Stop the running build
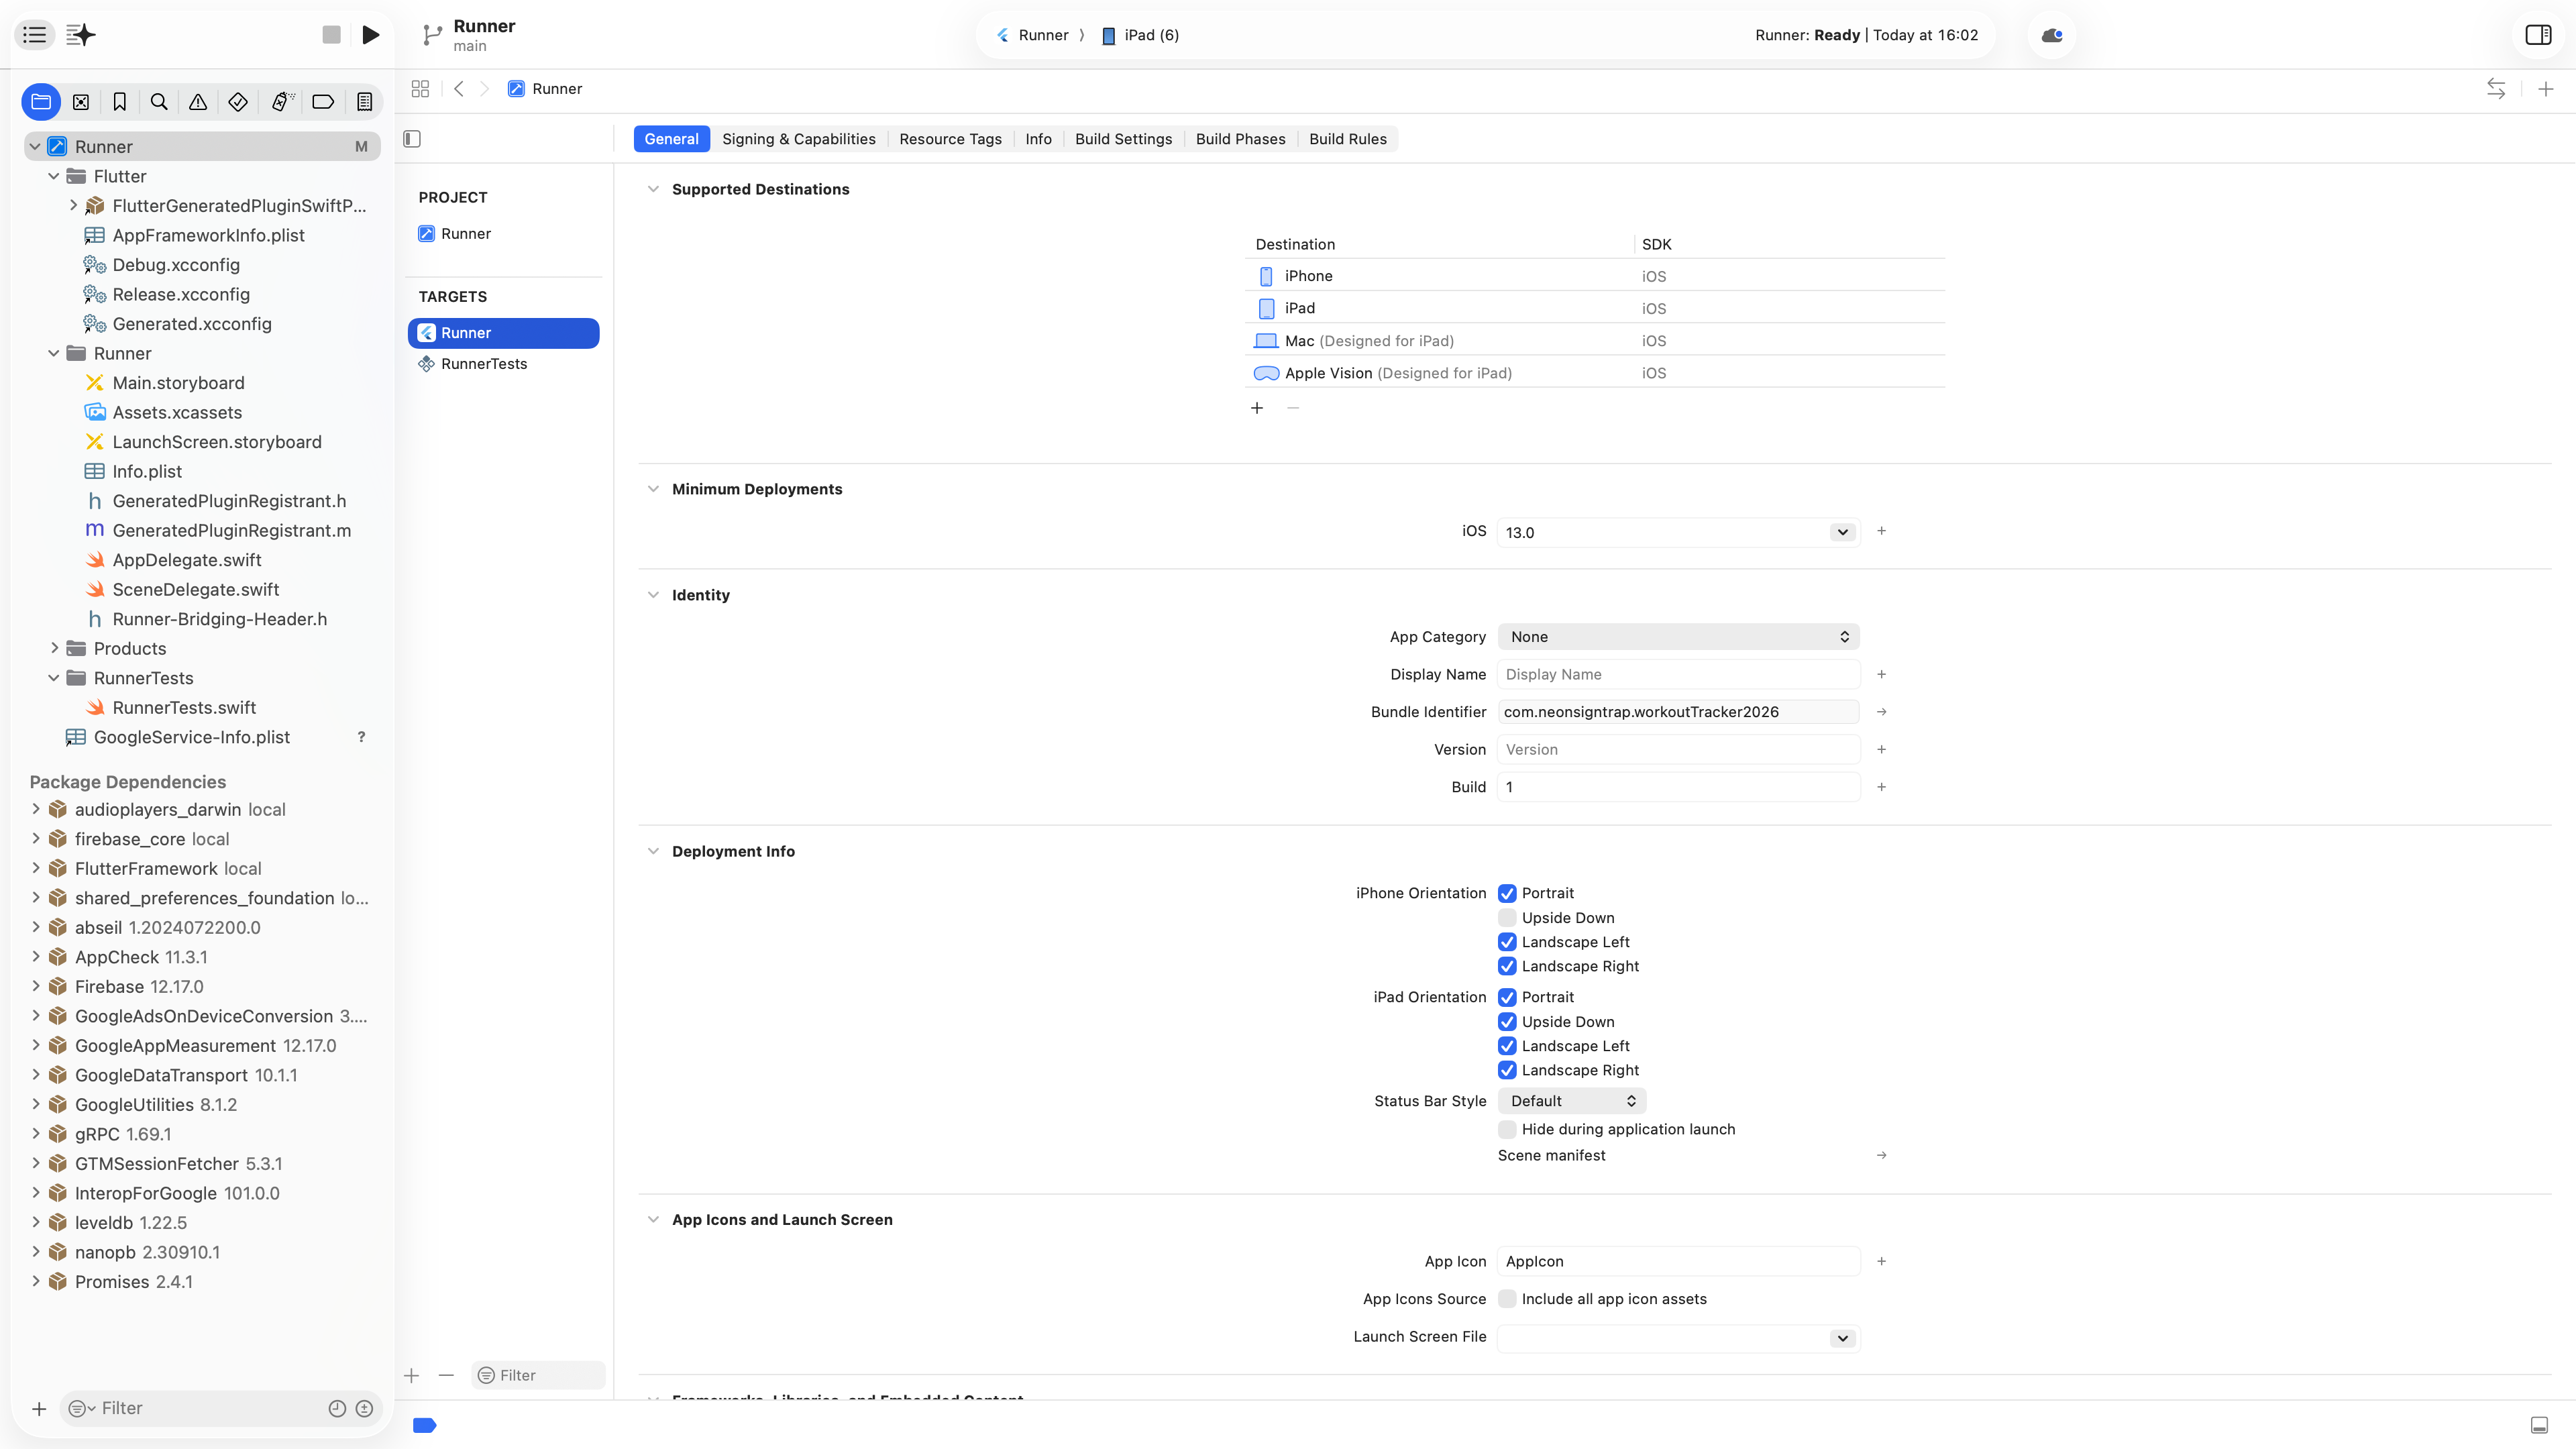Image resolution: width=2576 pixels, height=1449 pixels. click(x=331, y=35)
